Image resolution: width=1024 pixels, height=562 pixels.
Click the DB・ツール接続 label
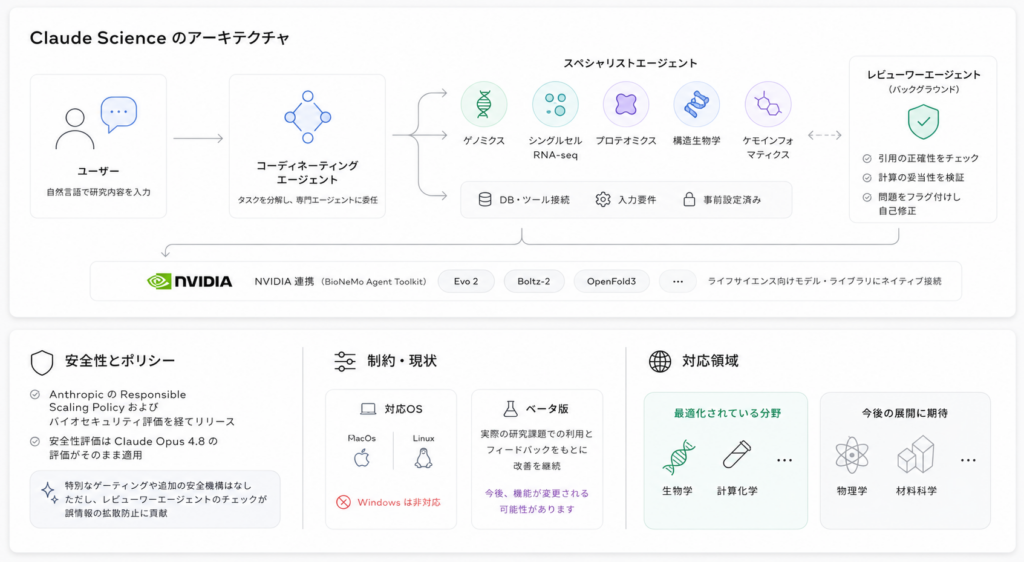coord(534,200)
